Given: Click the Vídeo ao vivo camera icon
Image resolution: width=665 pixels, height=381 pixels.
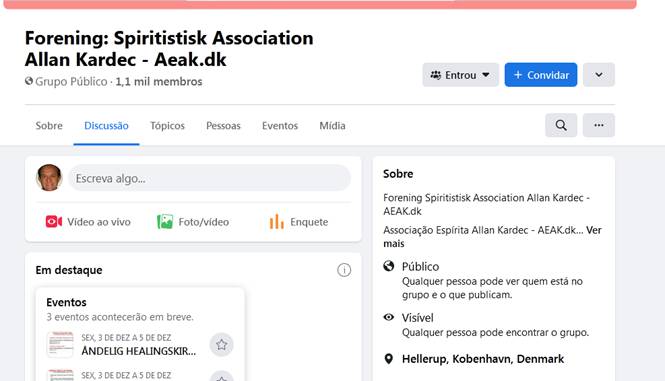Looking at the screenshot, I should pyautogui.click(x=54, y=221).
